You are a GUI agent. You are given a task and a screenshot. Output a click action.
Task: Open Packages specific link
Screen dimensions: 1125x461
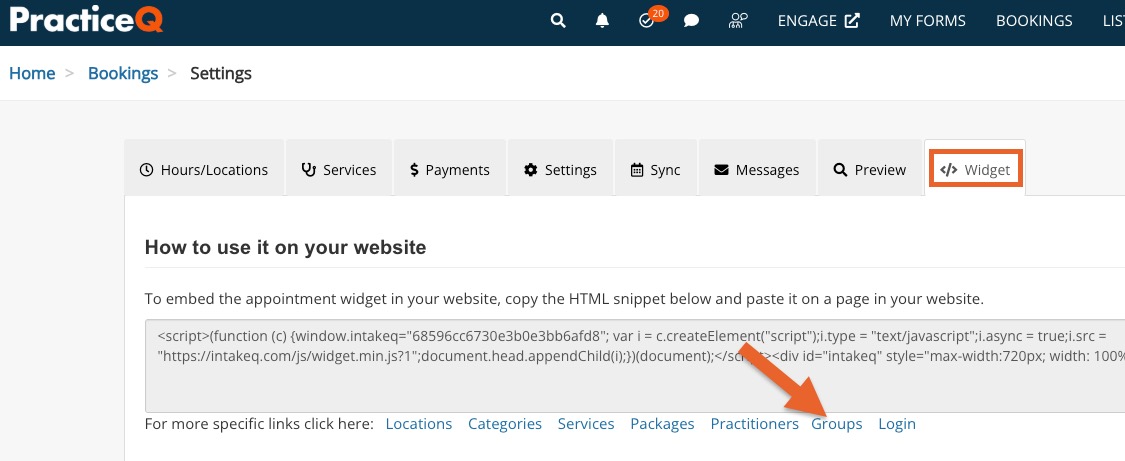coord(662,424)
